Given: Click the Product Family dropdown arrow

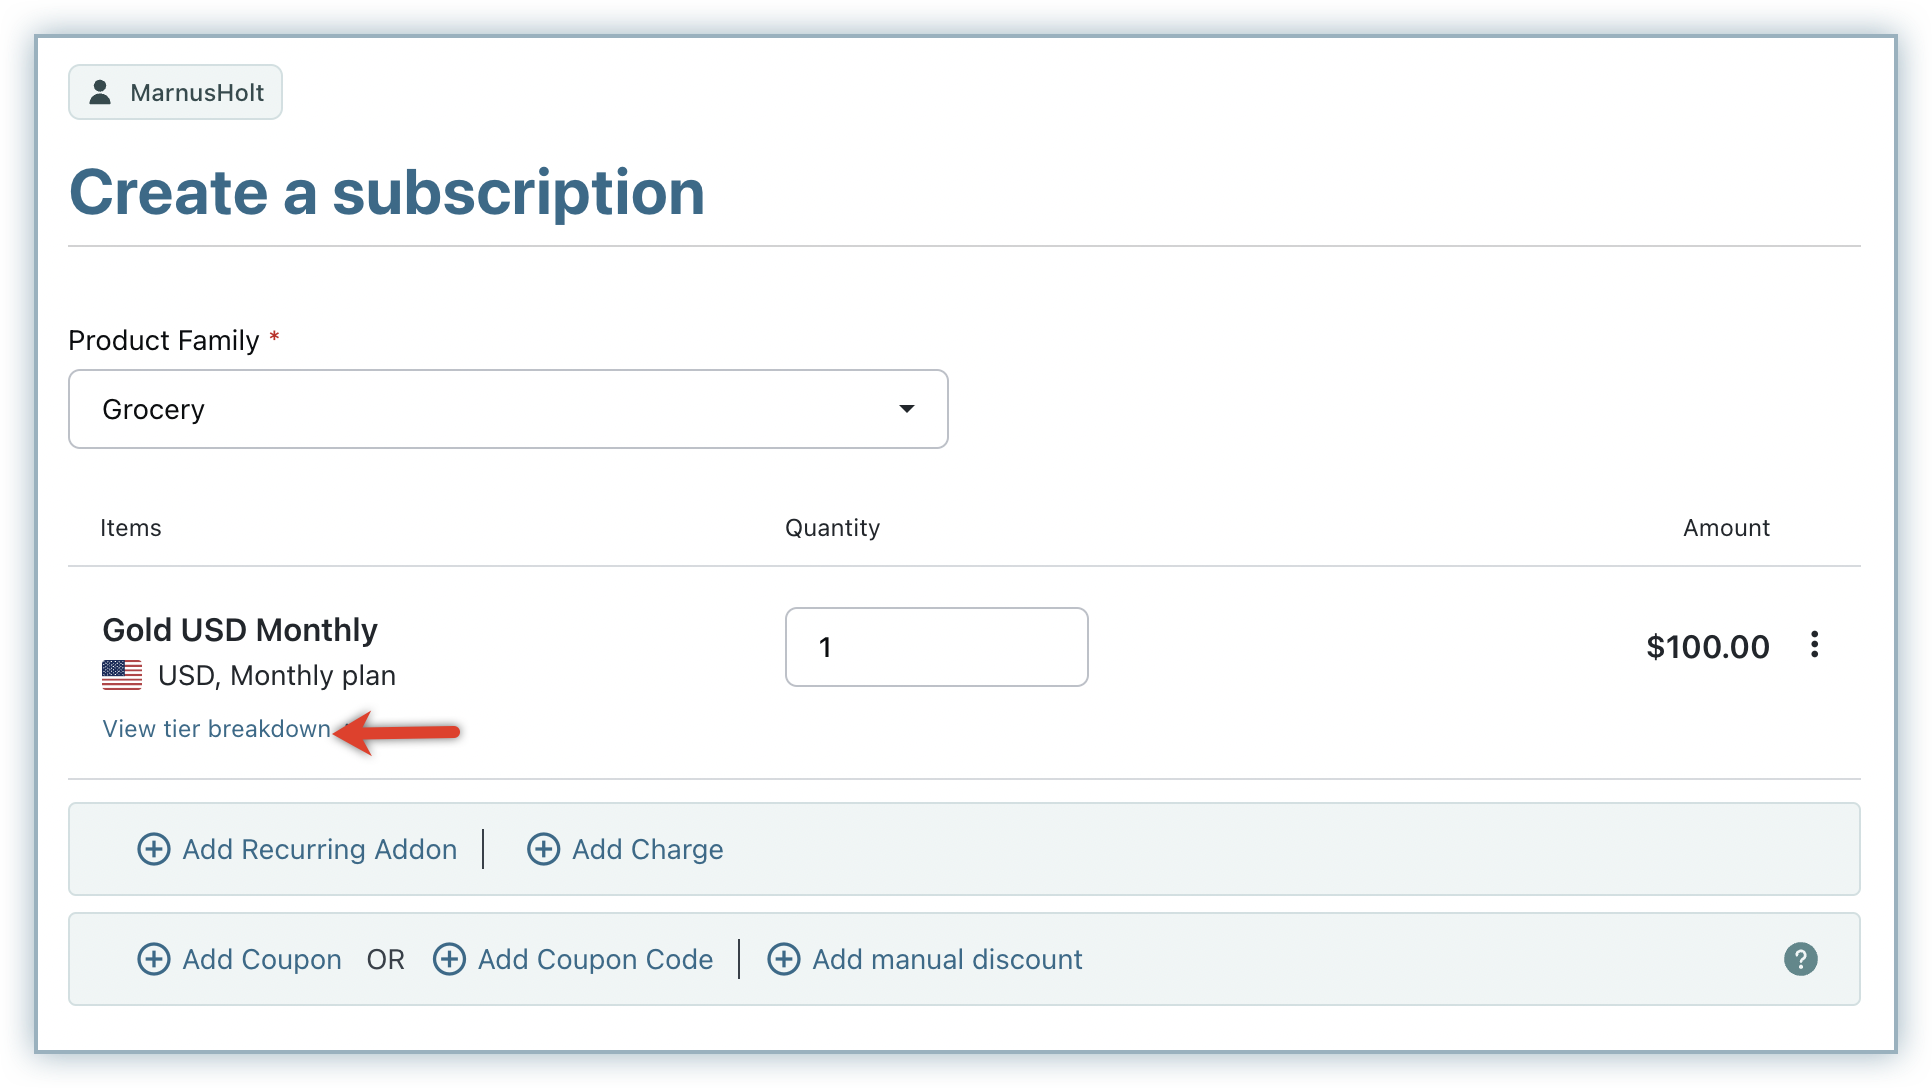Looking at the screenshot, I should pos(906,409).
